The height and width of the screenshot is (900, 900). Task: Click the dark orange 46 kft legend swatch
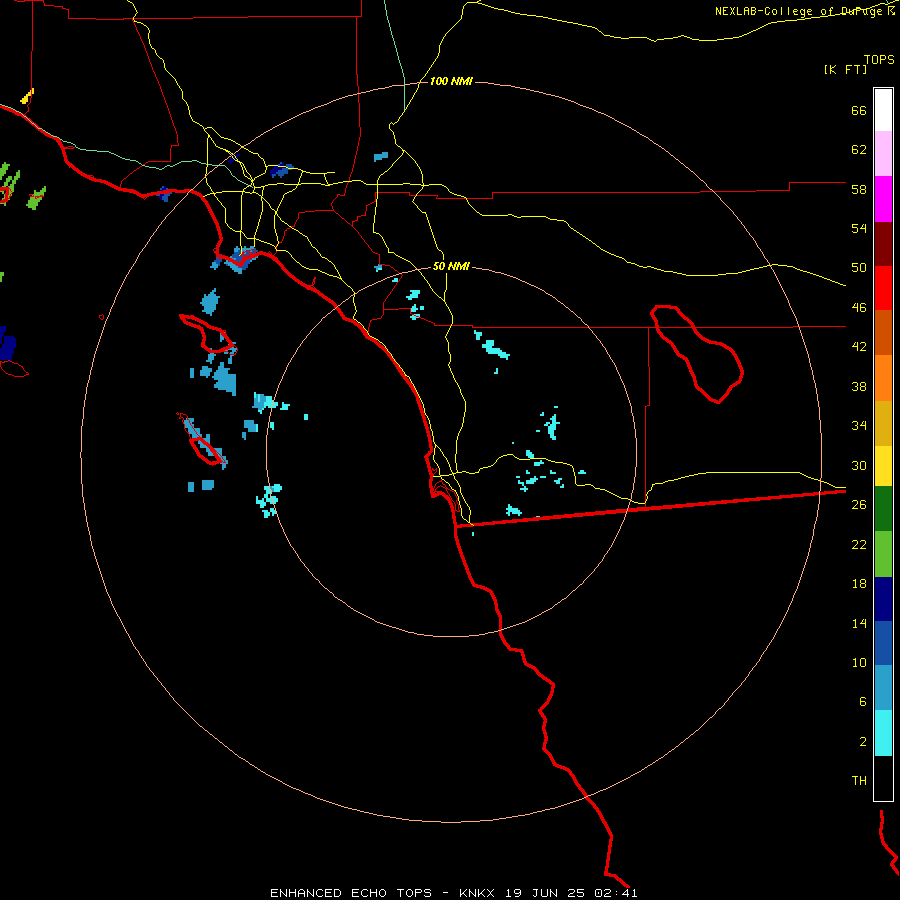883,332
